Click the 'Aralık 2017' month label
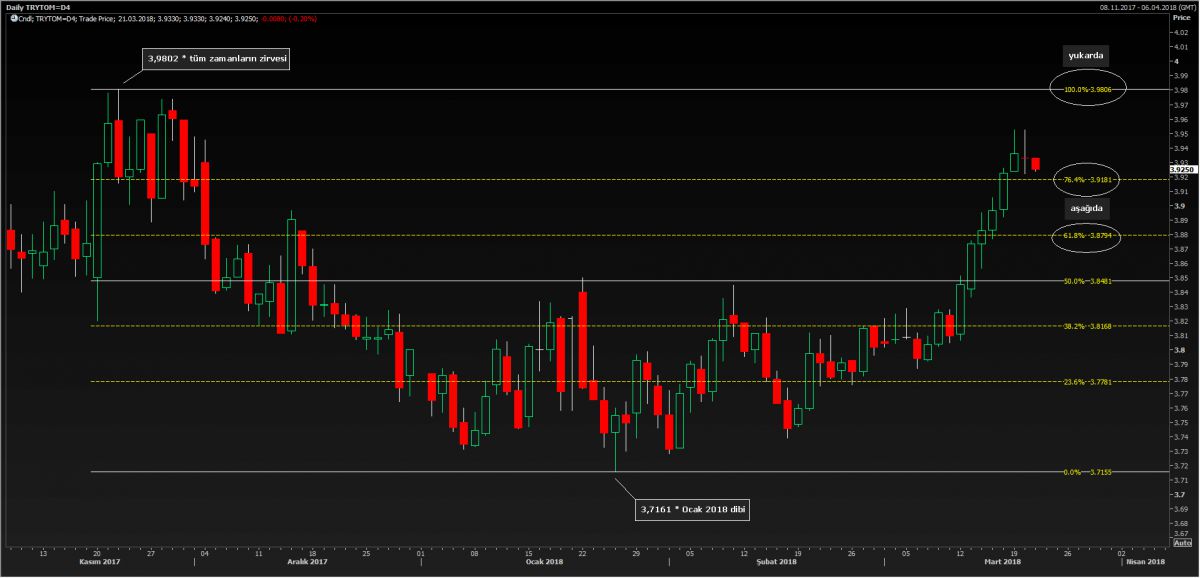Screen dimensions: 1200x578 coord(309,562)
